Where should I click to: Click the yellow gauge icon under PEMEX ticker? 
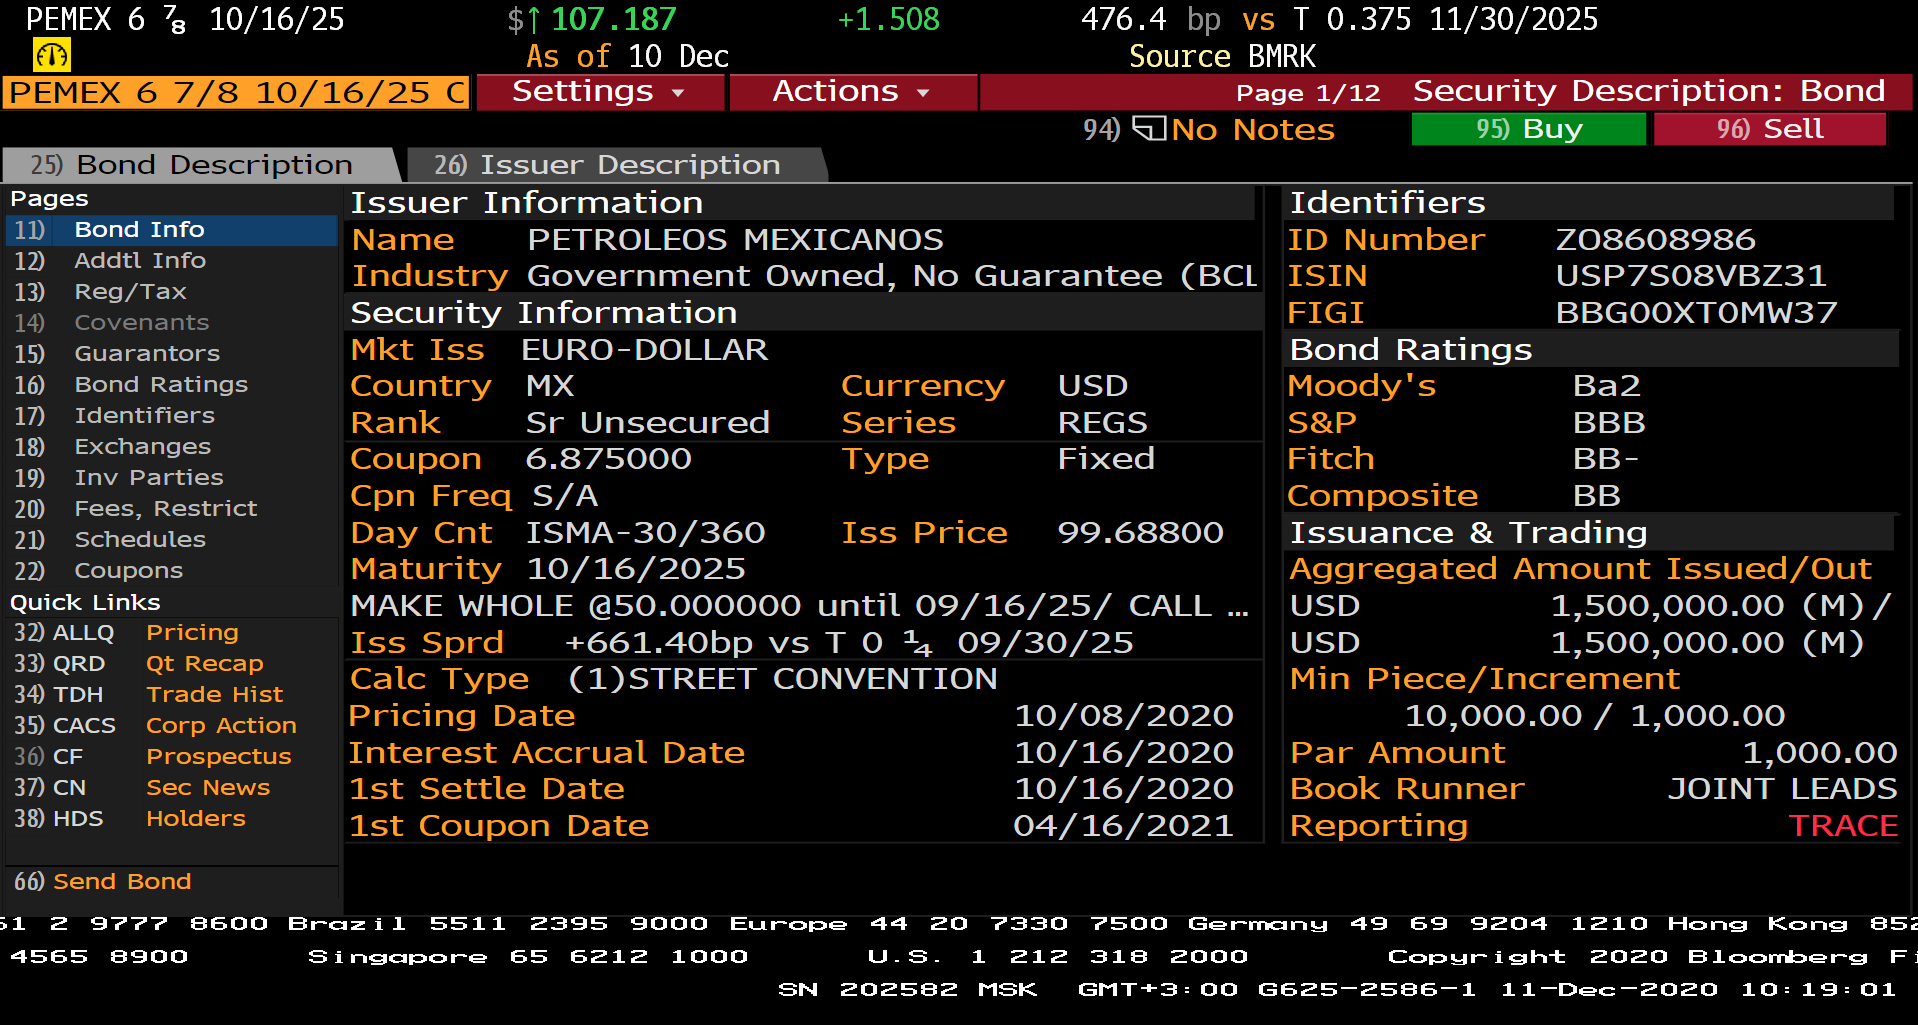pos(51,55)
